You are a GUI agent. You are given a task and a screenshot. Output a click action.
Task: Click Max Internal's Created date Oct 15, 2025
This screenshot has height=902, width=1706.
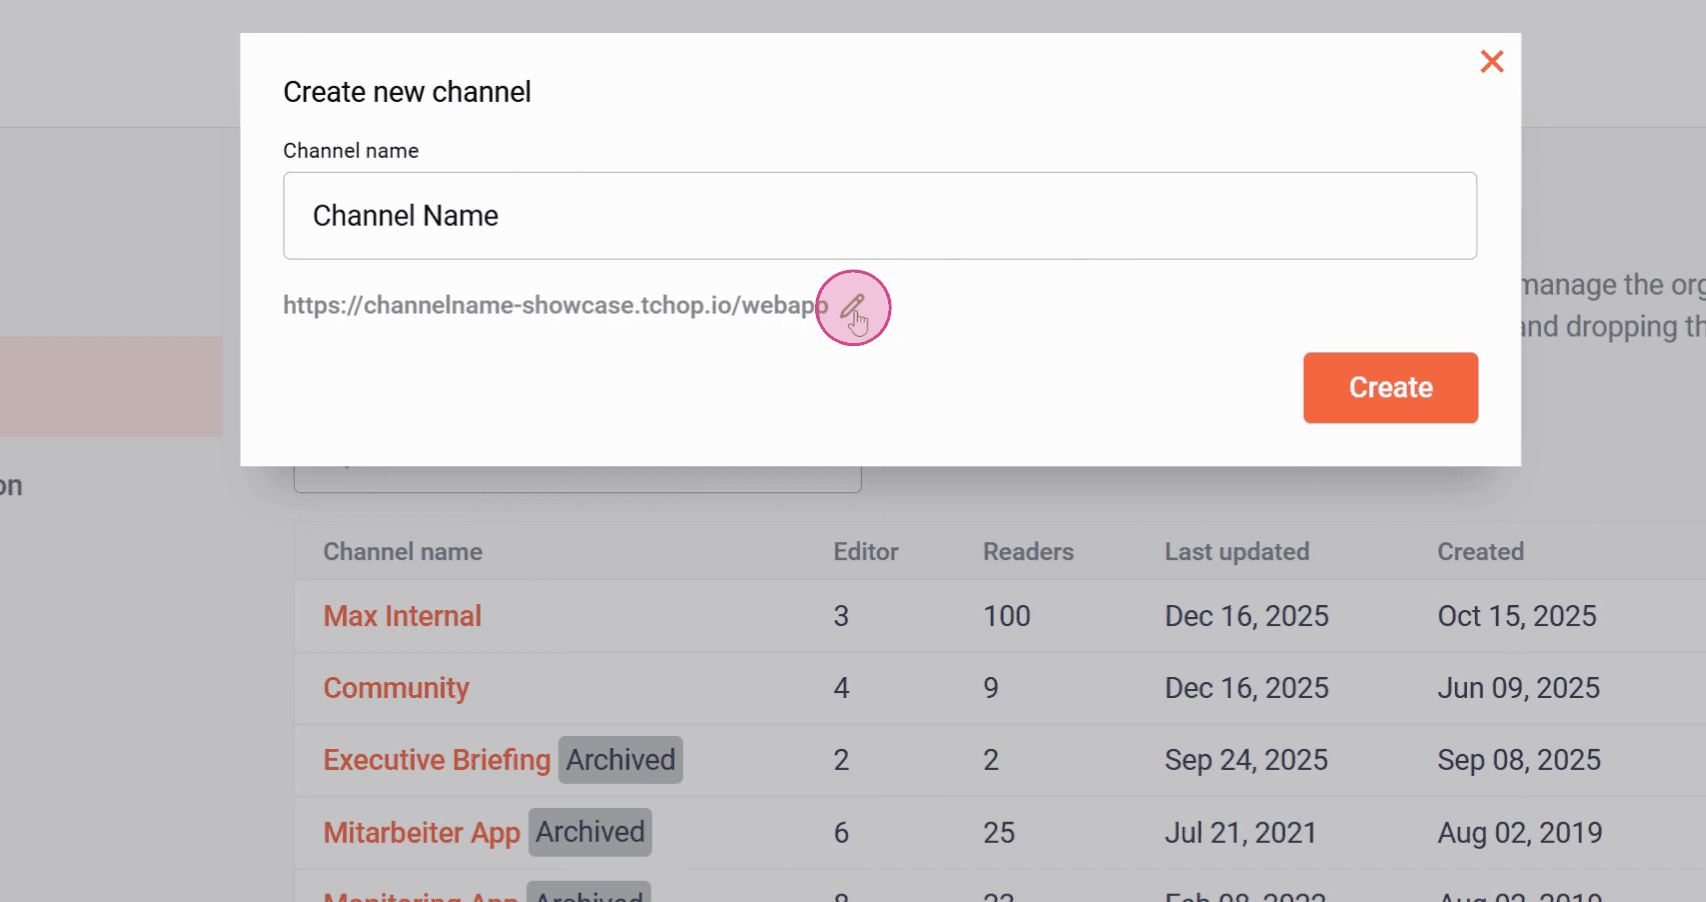point(1517,616)
